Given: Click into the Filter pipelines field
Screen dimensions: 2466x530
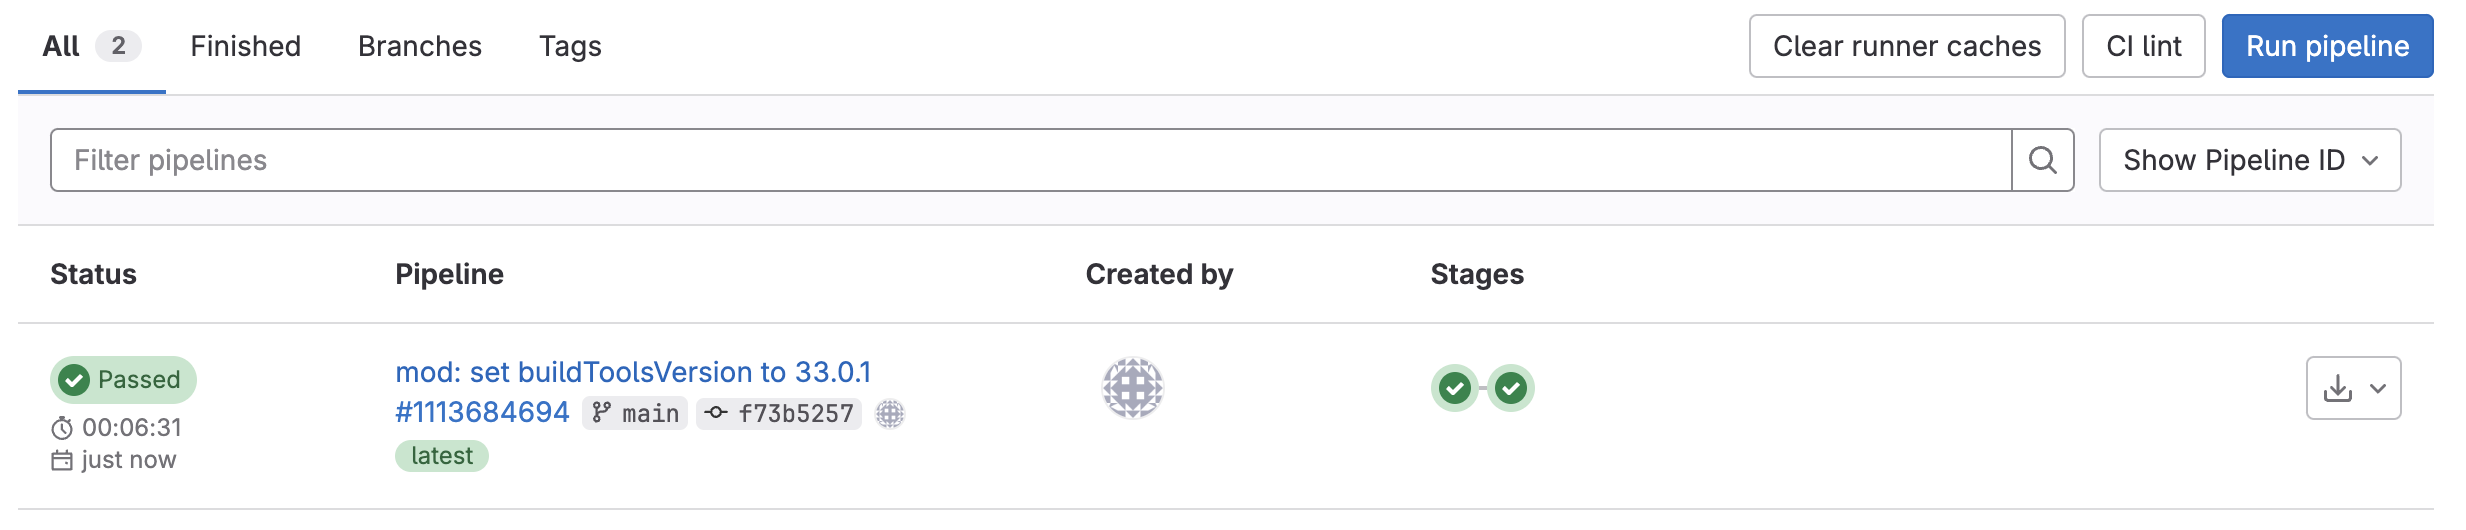Looking at the screenshot, I should pos(1031,160).
